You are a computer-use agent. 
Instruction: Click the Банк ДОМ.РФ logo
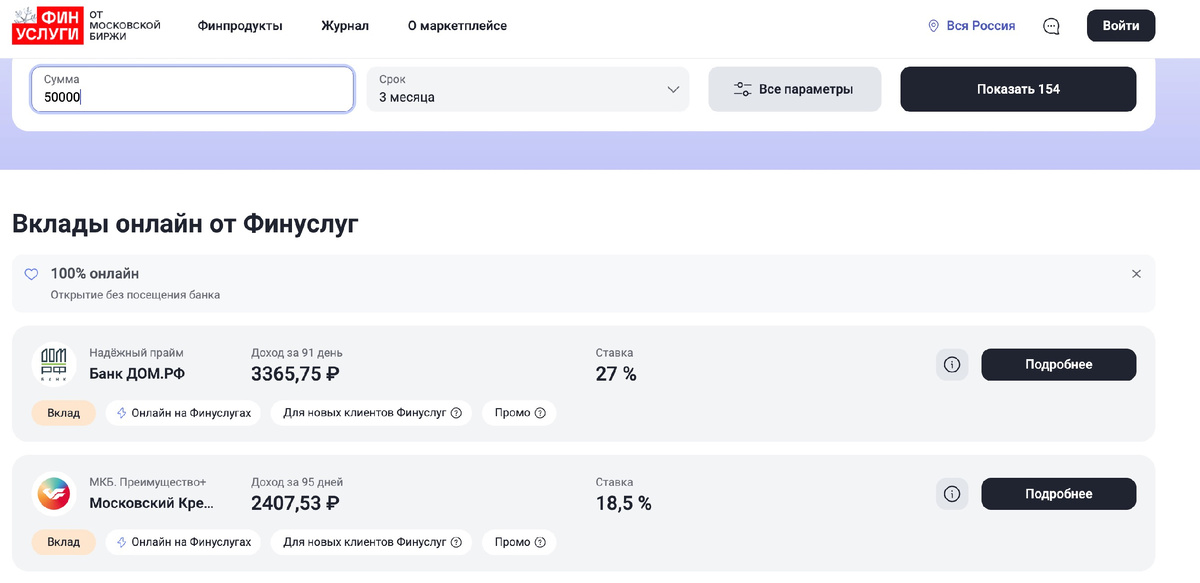54,365
